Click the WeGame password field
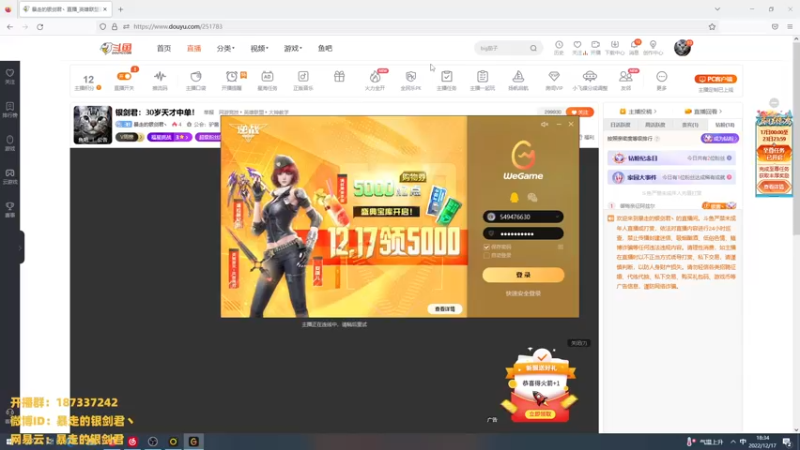Viewport: 800px width, 450px height. [523, 234]
